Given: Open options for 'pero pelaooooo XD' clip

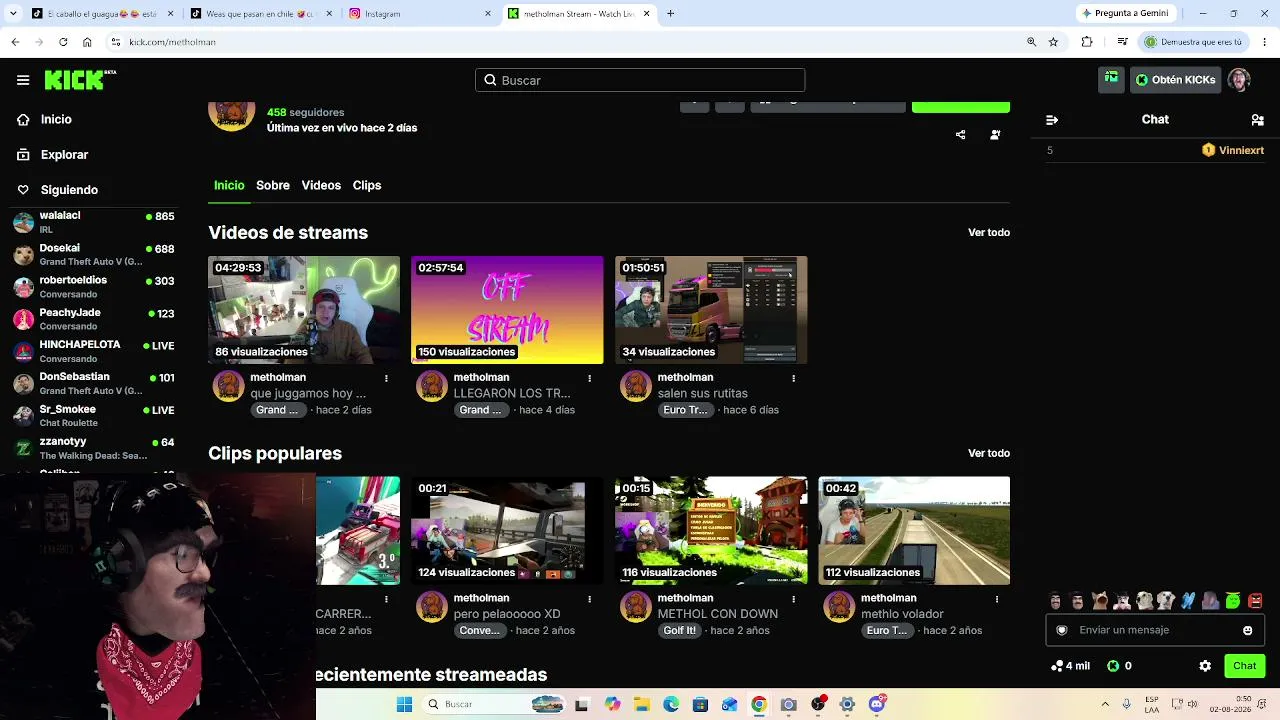Looking at the screenshot, I should tap(590, 599).
